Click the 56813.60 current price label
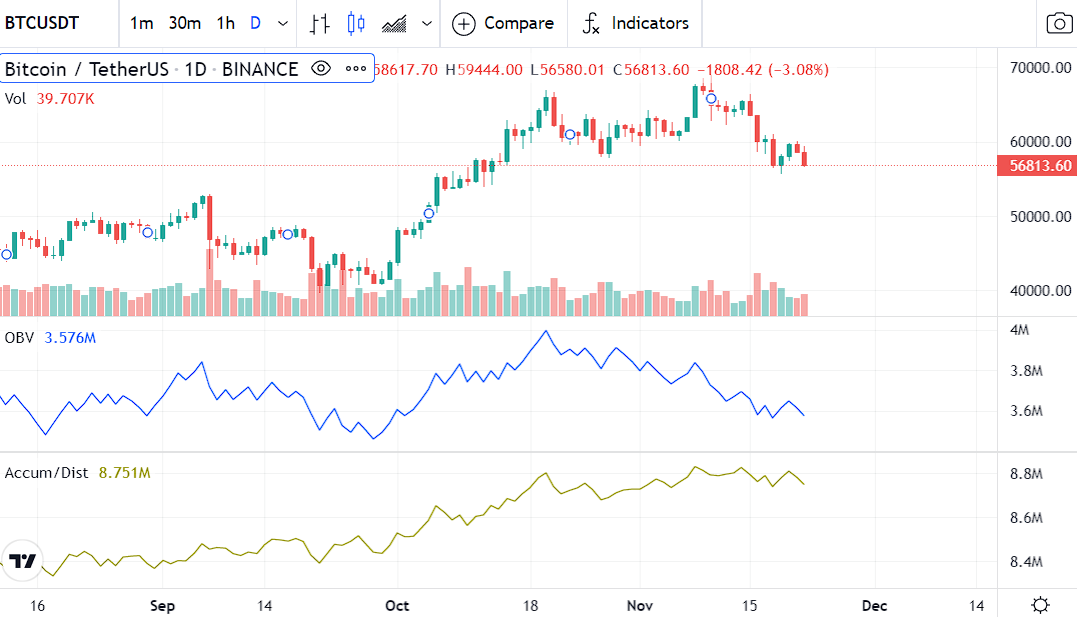 [1036, 166]
